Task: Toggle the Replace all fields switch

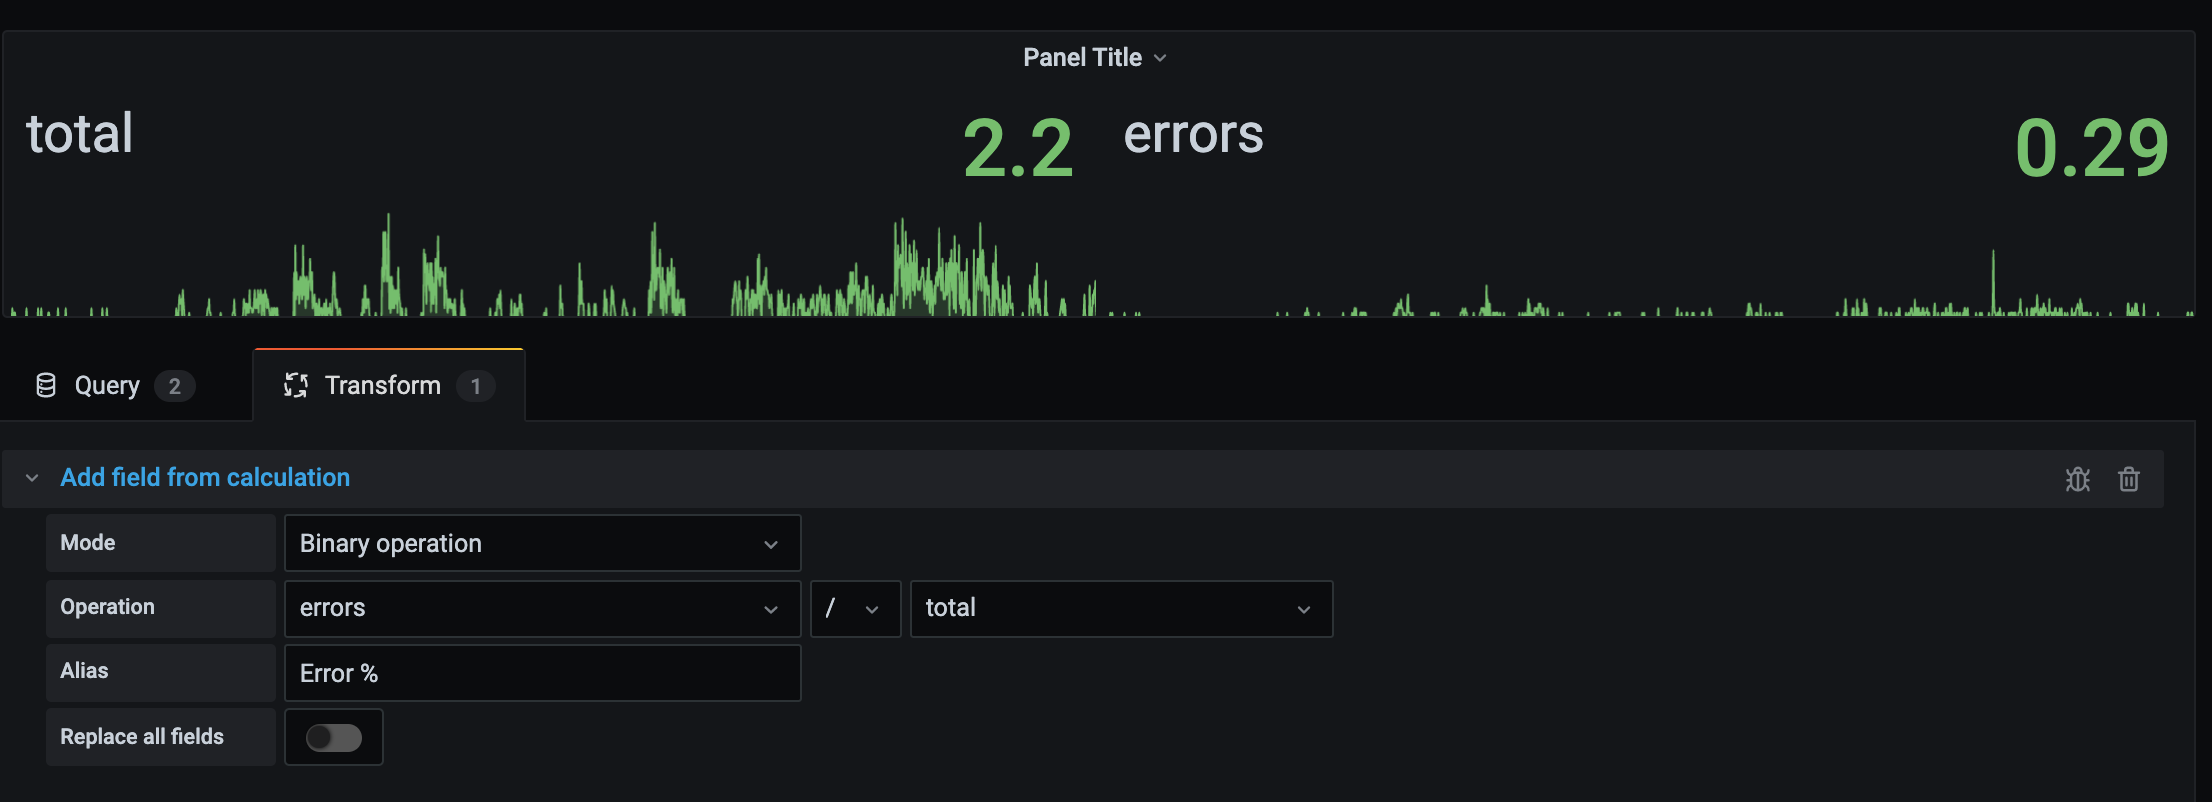Action: click(x=334, y=738)
